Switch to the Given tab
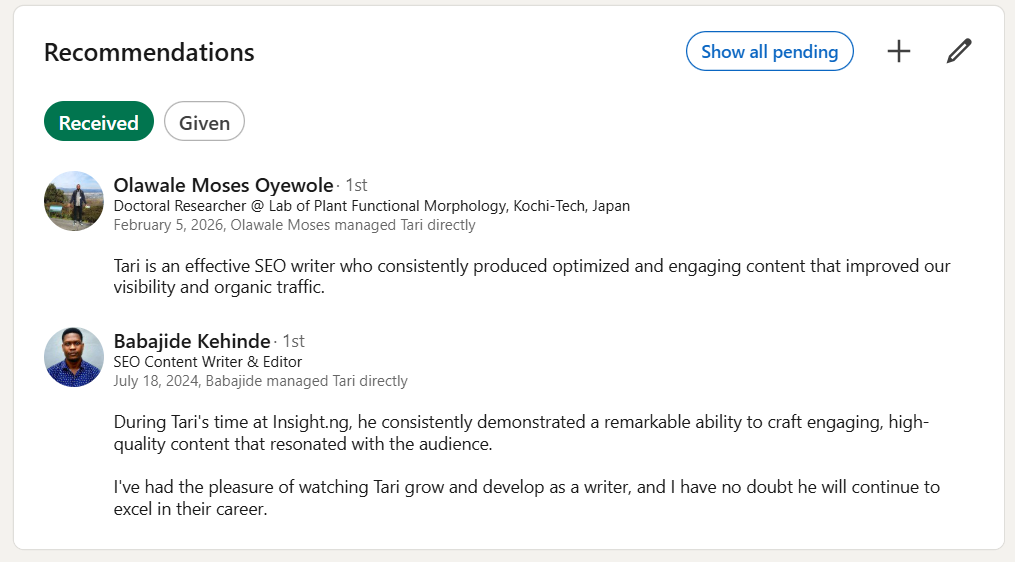The image size is (1015, 562). tap(204, 122)
